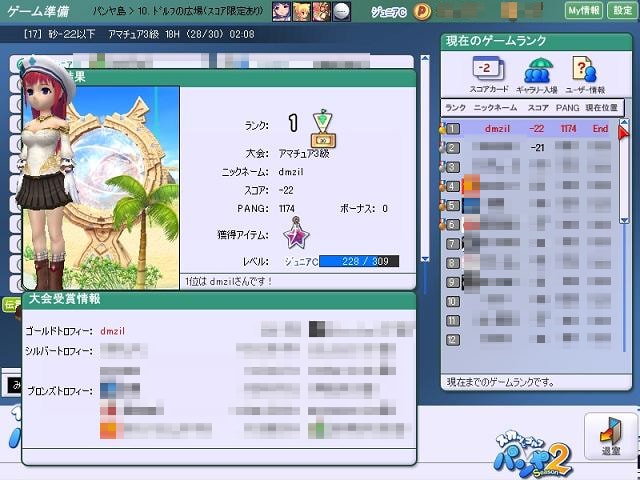Select rank badge 4 in game rank list
Screen dimensions: 640x480
tap(452, 186)
